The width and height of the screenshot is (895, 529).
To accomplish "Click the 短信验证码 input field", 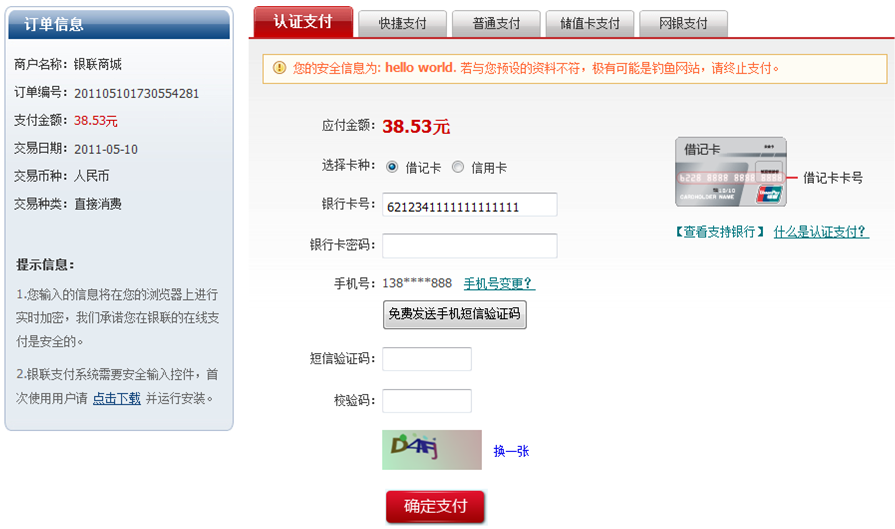I will (x=427, y=359).
